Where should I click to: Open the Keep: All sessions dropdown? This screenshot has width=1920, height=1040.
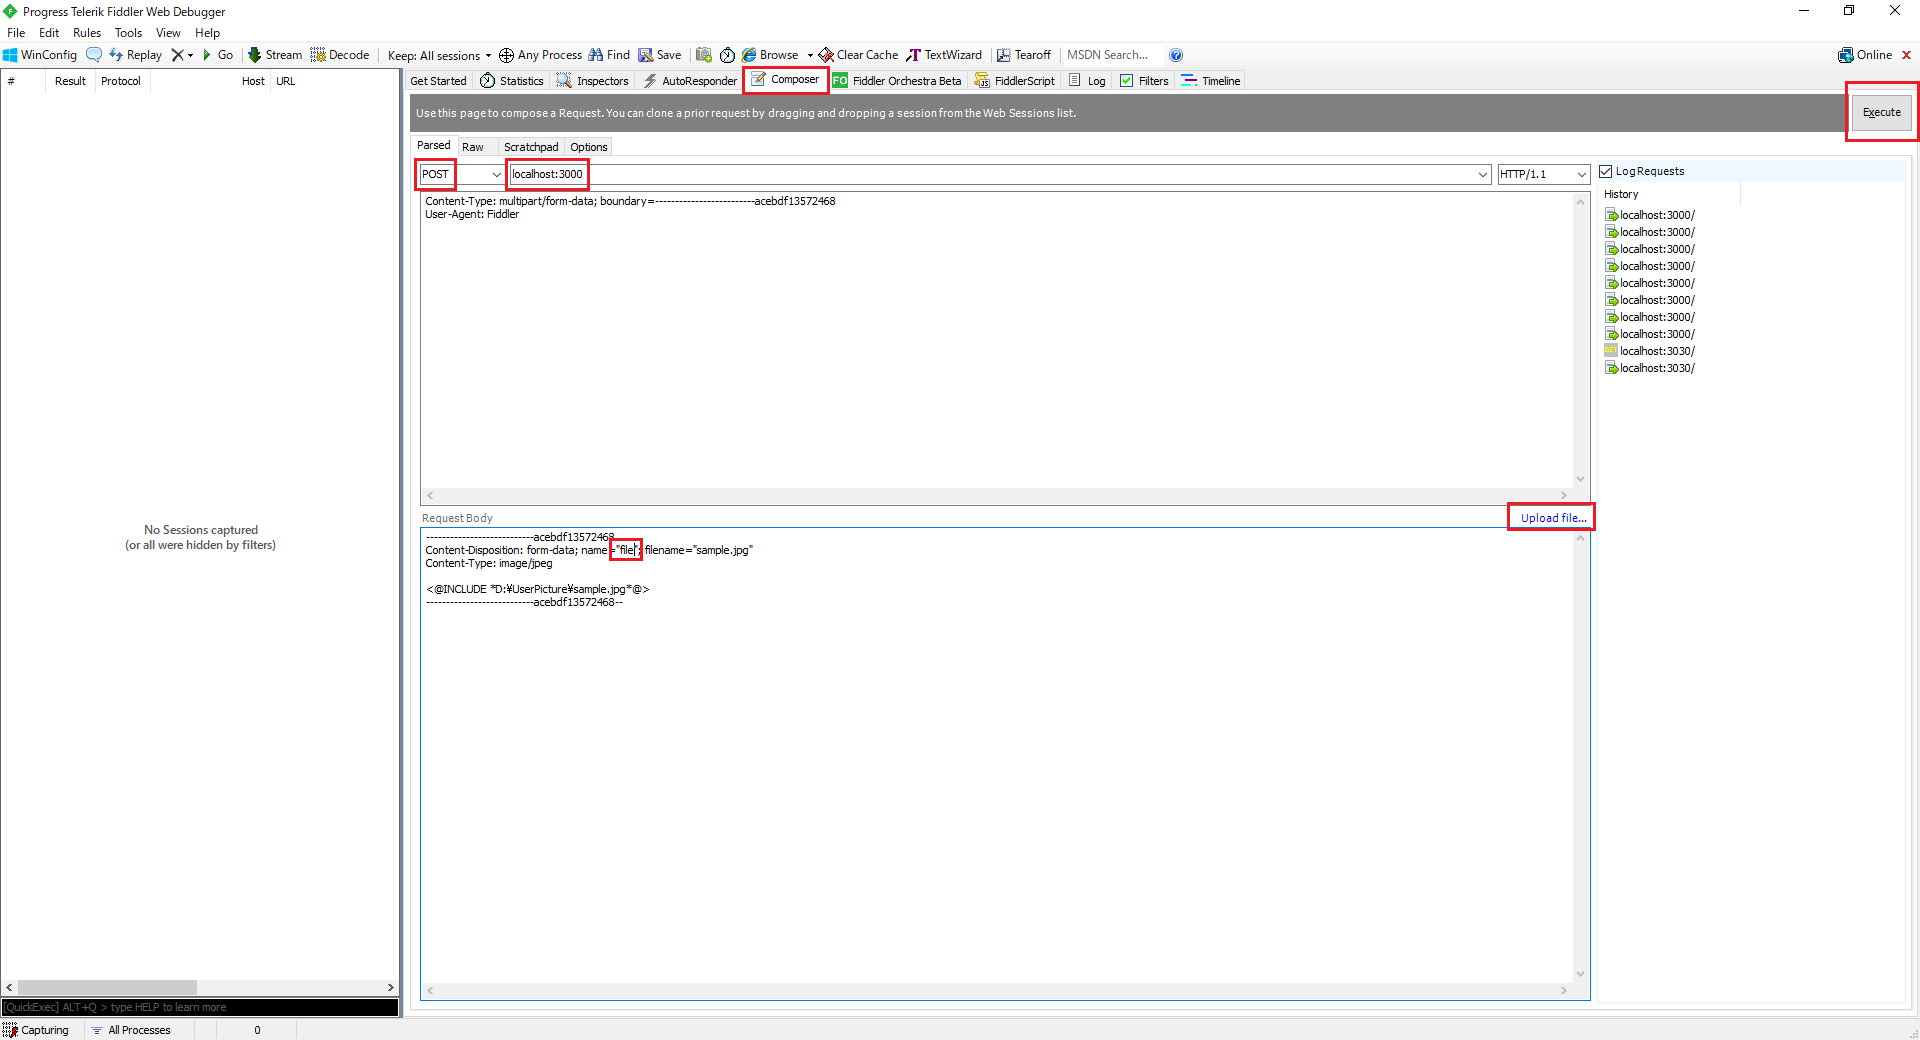point(440,55)
